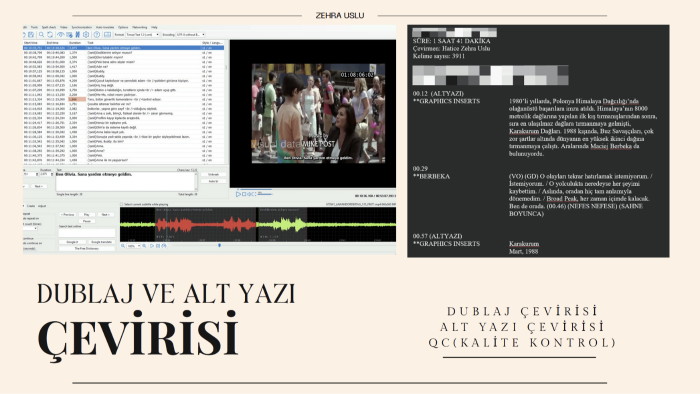Click the Auto br button
This screenshot has width=700, height=394.
[213, 181]
